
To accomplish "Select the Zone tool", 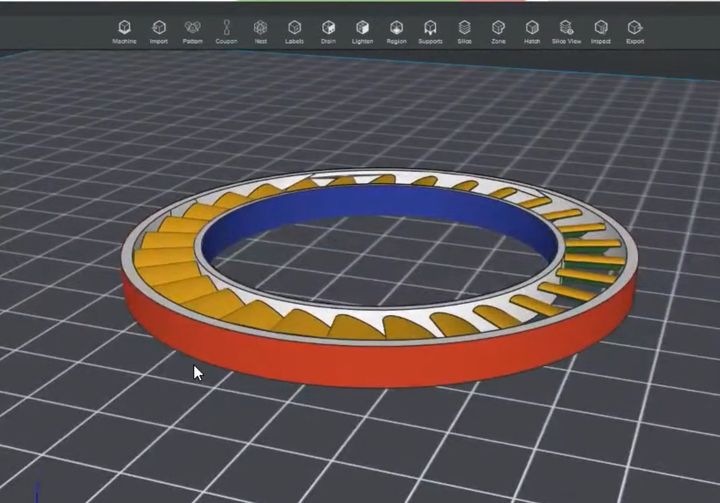I will [498, 30].
